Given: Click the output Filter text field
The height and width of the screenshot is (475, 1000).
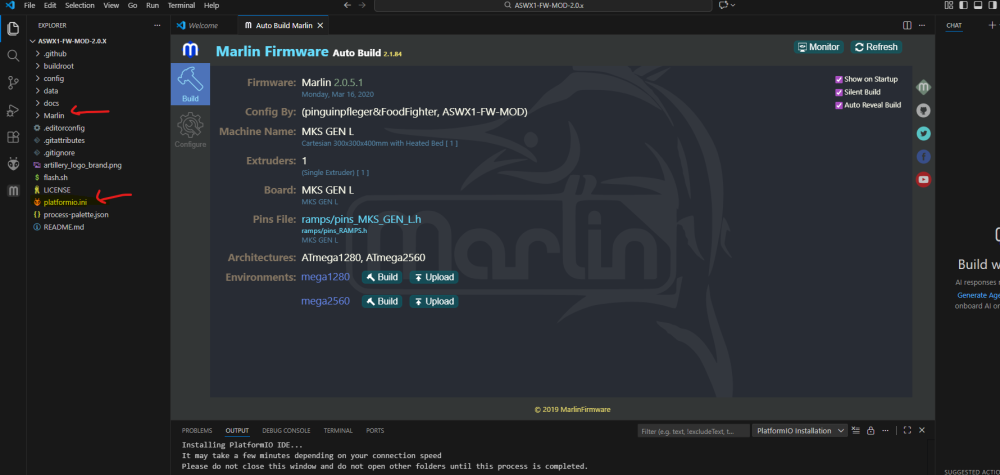Looking at the screenshot, I should coord(693,431).
